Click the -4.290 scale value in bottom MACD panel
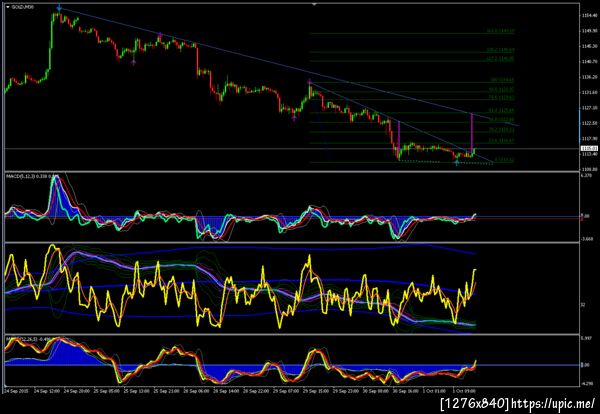 [587, 384]
